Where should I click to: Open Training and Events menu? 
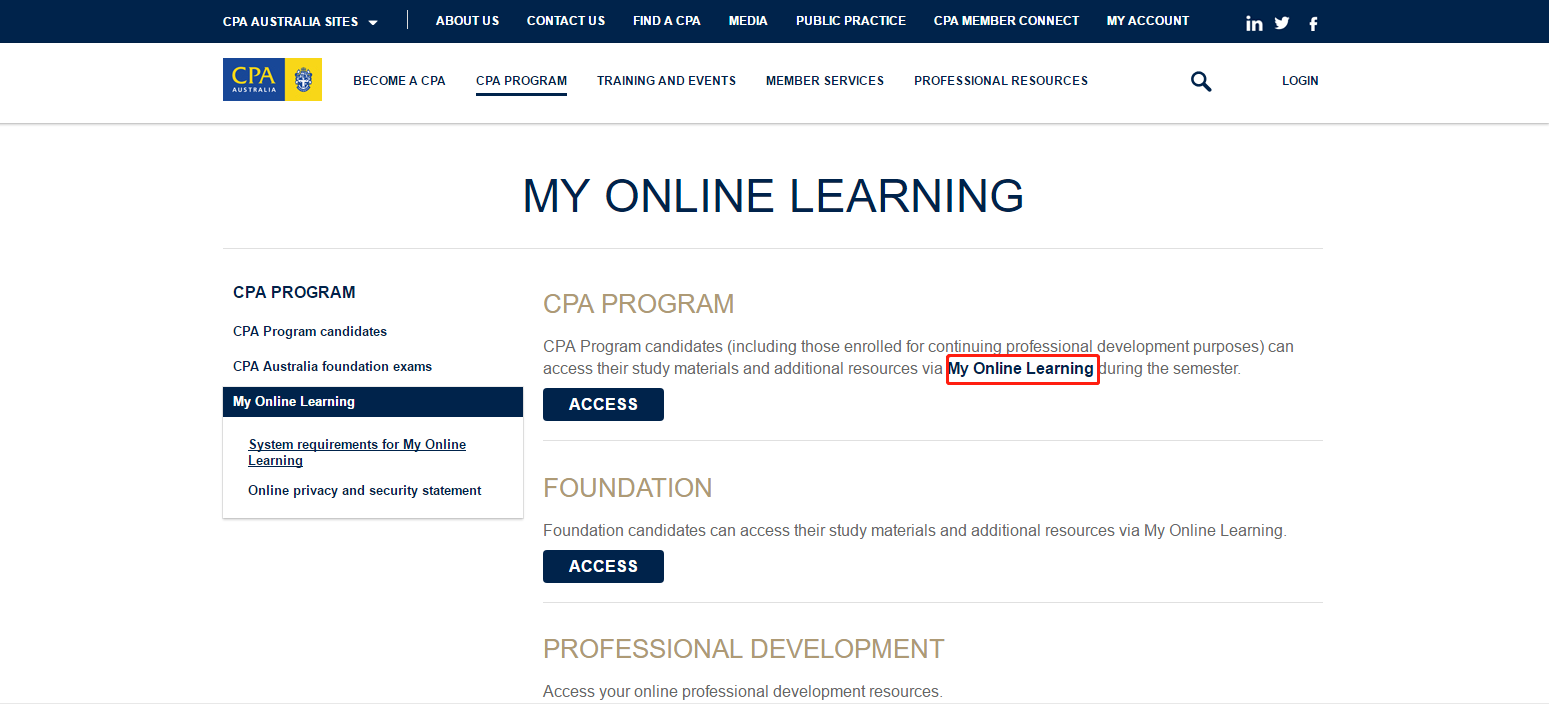pos(666,81)
